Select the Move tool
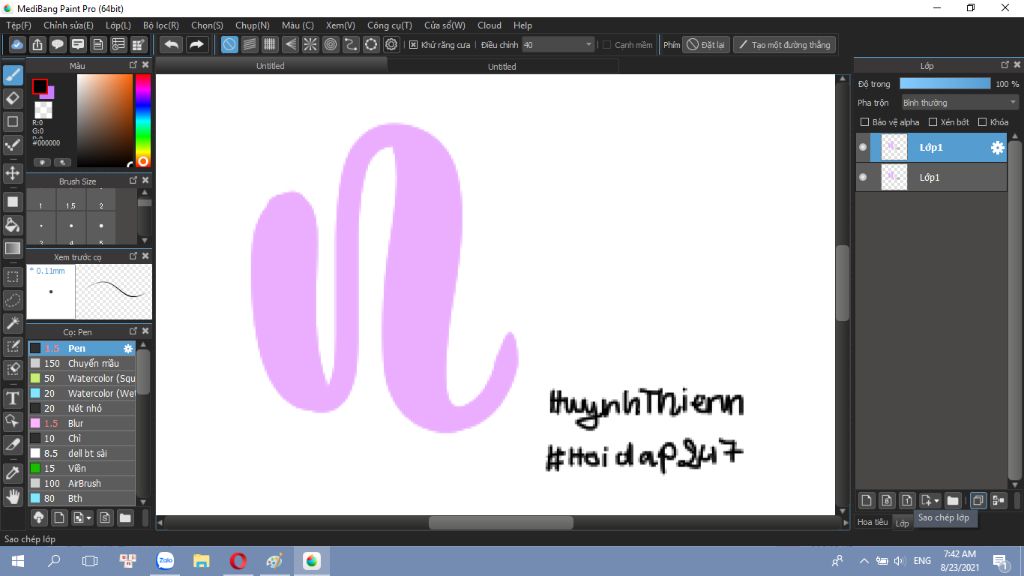The image size is (1024, 576). (12, 173)
